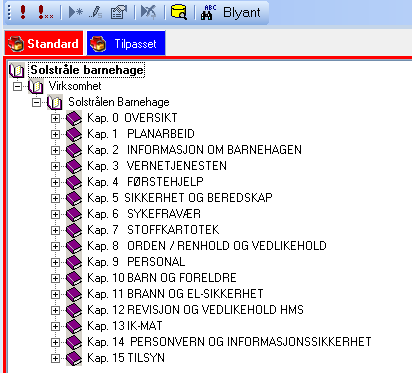Click the Blyant toolbar label
Image resolution: width=412 pixels, height=373 pixels.
coord(242,13)
